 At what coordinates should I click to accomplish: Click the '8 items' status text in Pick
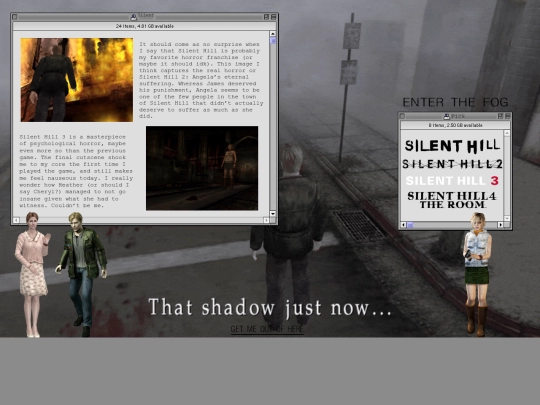(x=455, y=125)
